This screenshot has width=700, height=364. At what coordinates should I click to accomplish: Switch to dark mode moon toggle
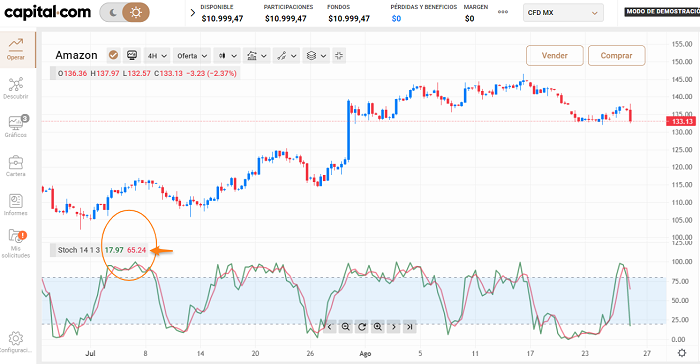click(x=112, y=13)
